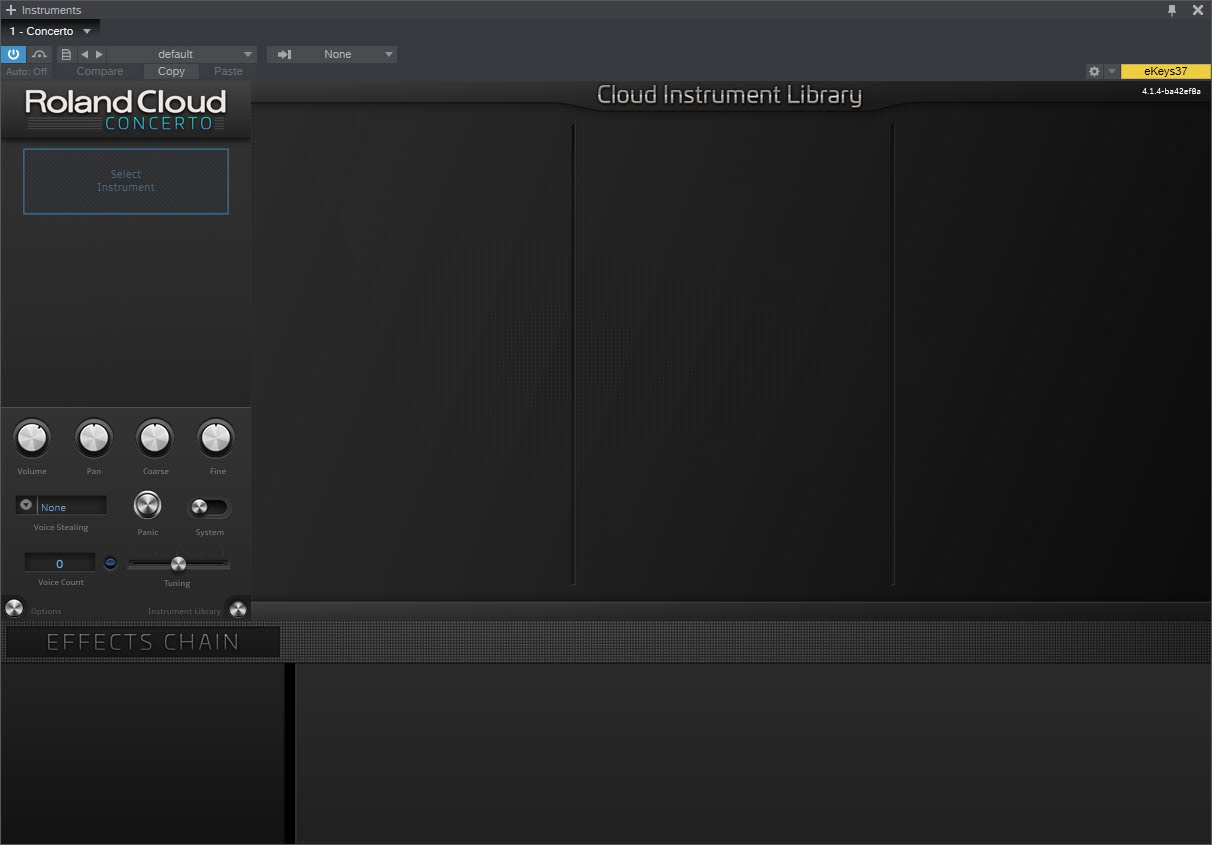Open the preset file menu icon
Image resolution: width=1212 pixels, height=845 pixels.
pyautogui.click(x=66, y=54)
